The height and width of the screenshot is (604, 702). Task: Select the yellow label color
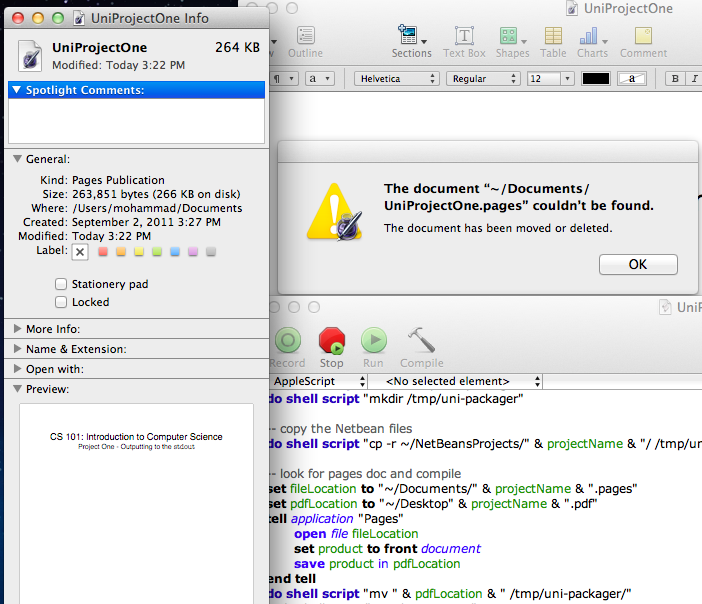point(139,251)
